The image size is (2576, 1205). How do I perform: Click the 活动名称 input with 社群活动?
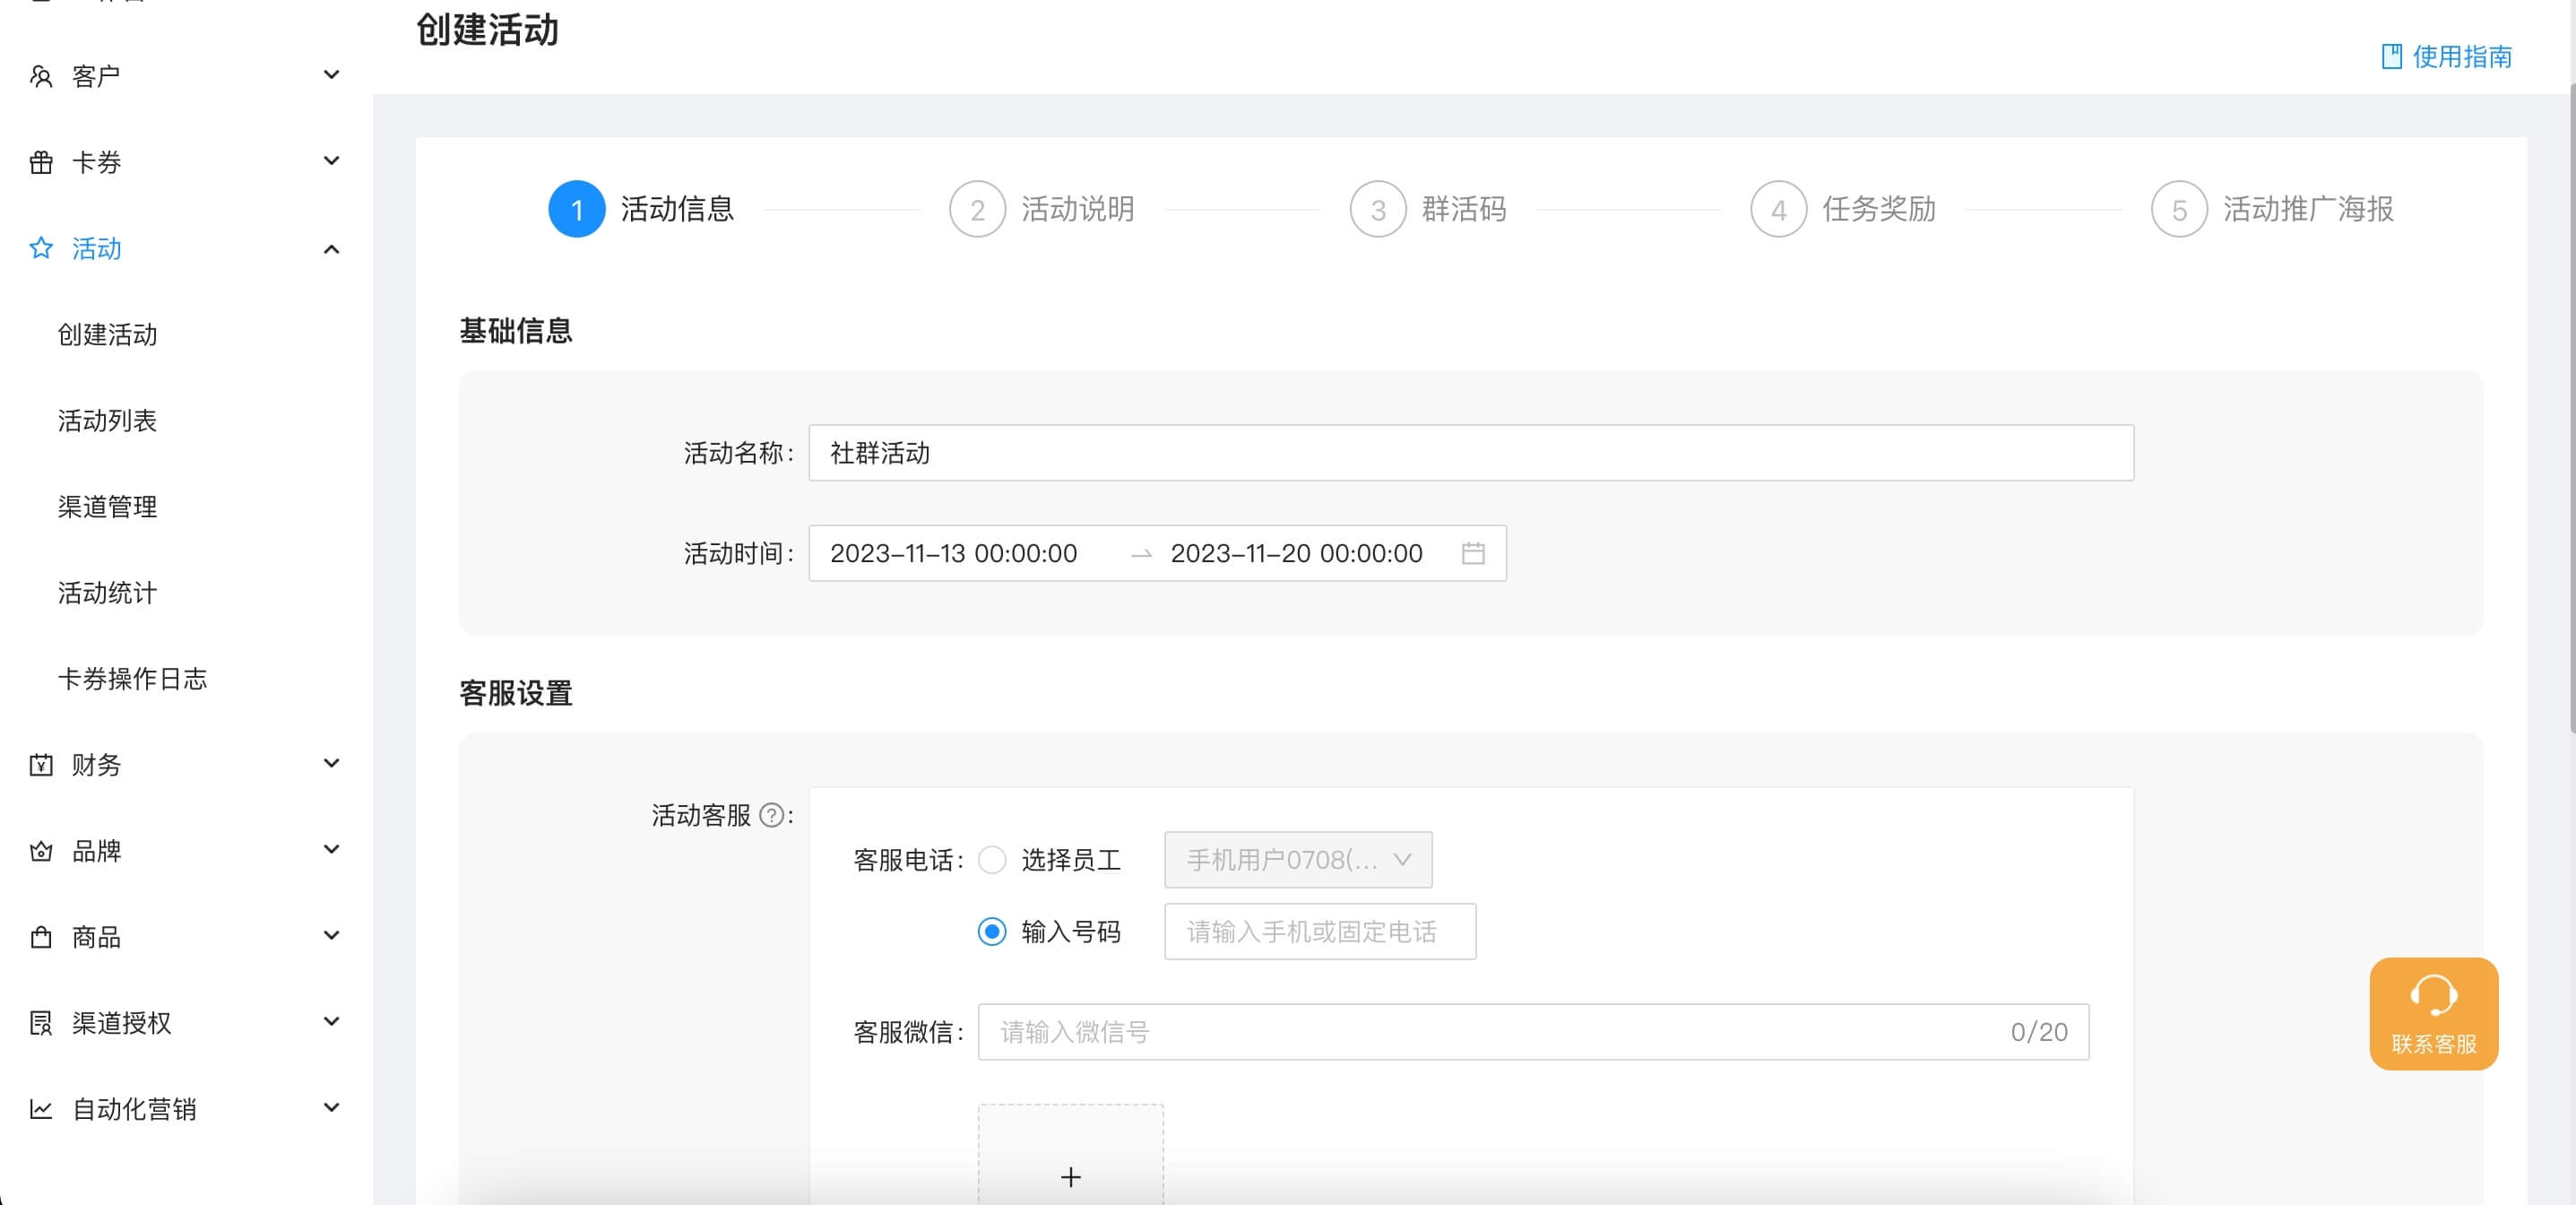tap(1471, 453)
